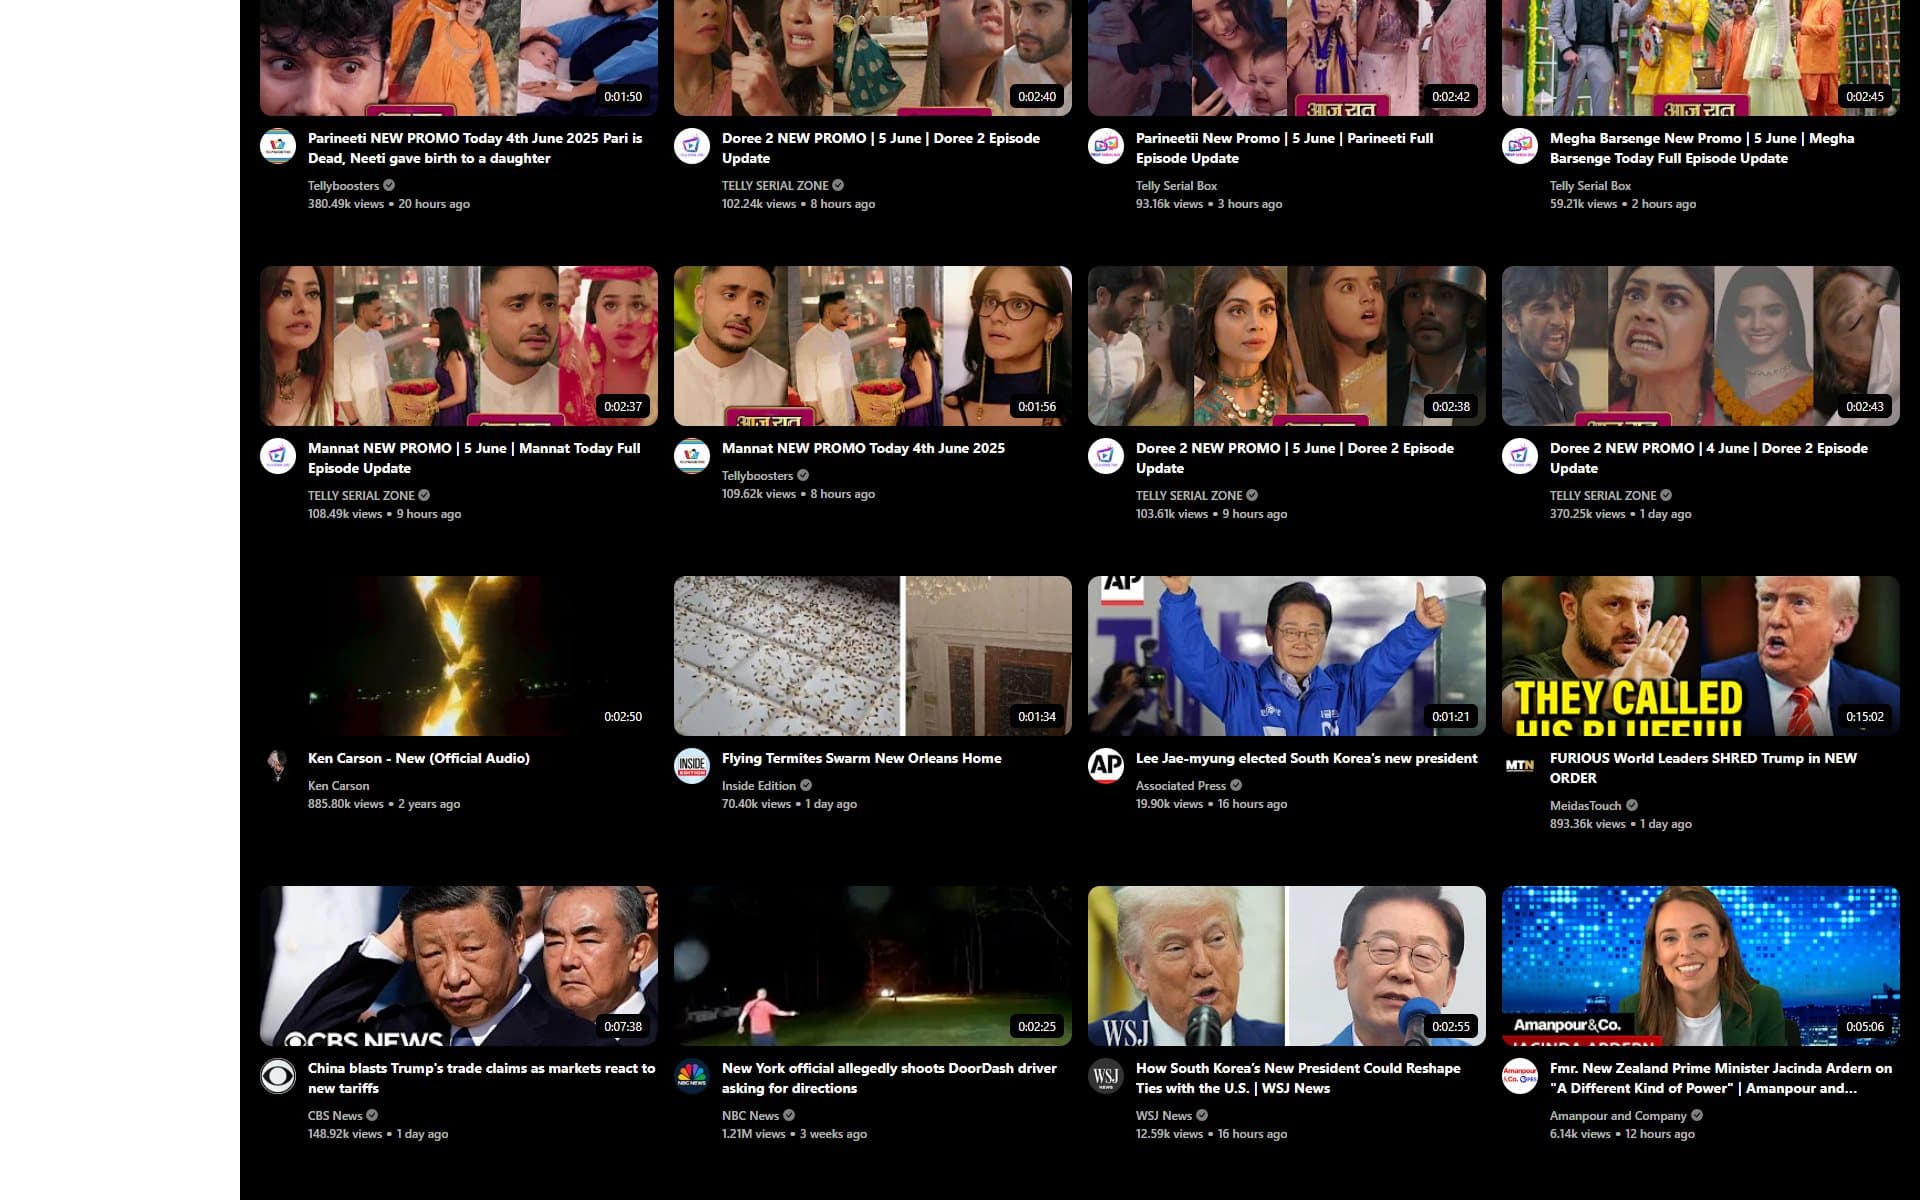Image resolution: width=1920 pixels, height=1200 pixels.
Task: Click verified badge next to Amanpour and Company
Action: [1697, 1115]
